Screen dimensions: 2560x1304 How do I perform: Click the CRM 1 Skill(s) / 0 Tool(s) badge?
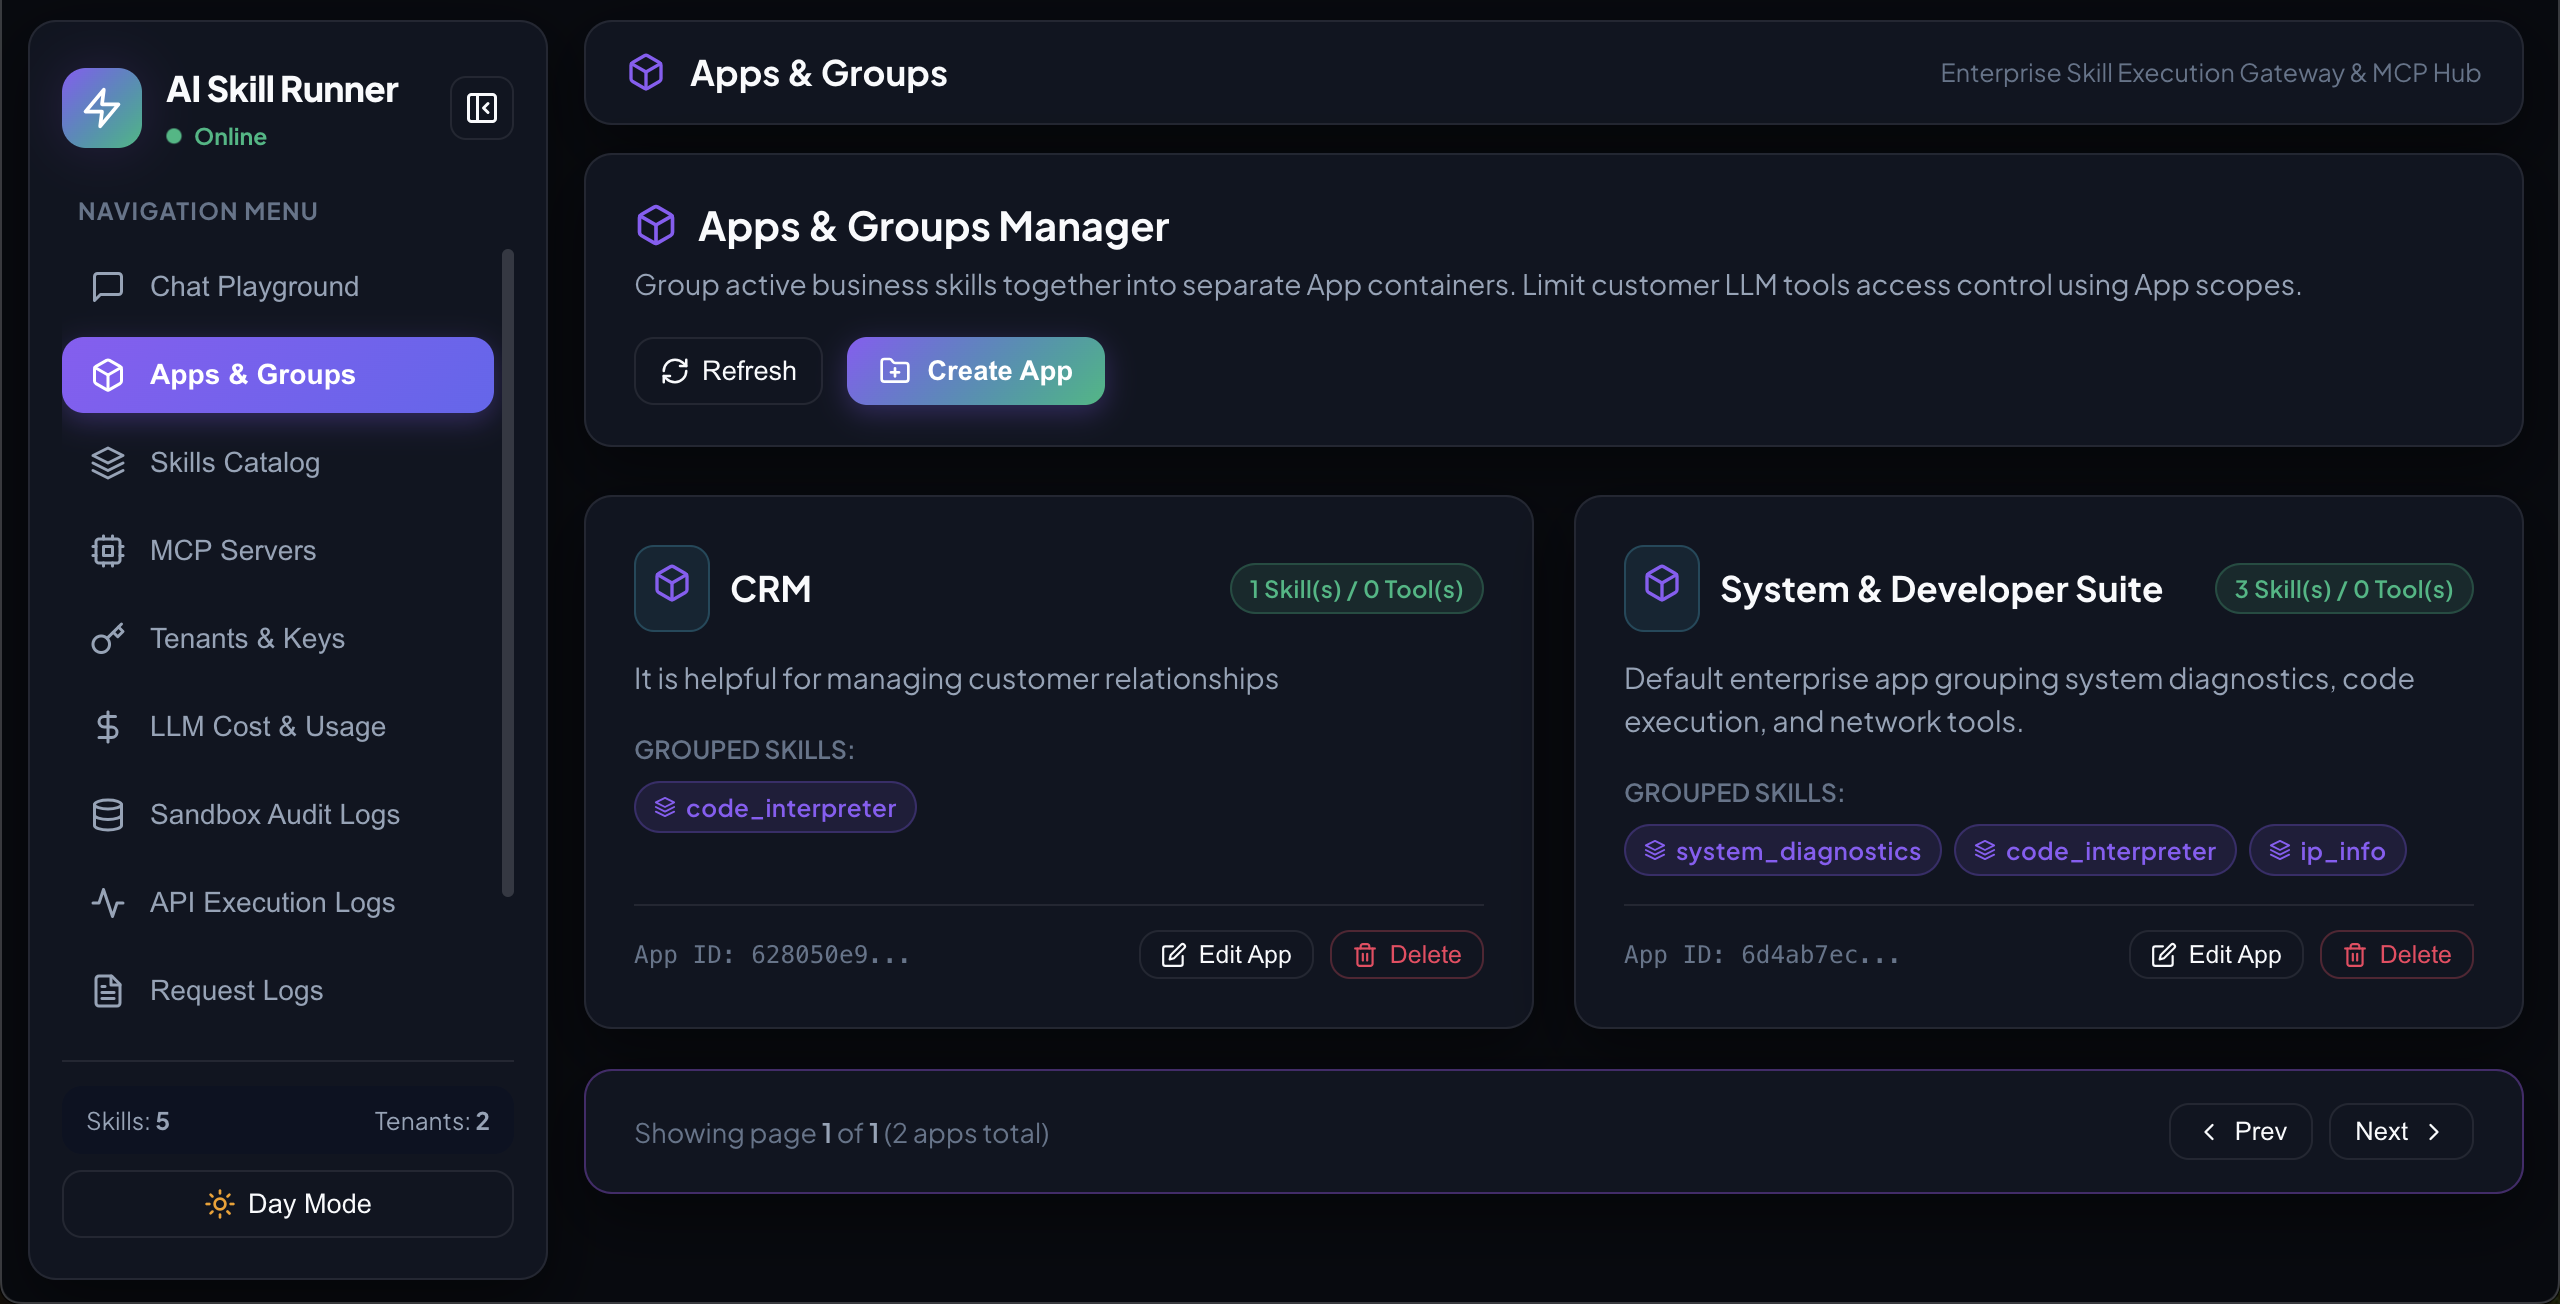tap(1357, 589)
